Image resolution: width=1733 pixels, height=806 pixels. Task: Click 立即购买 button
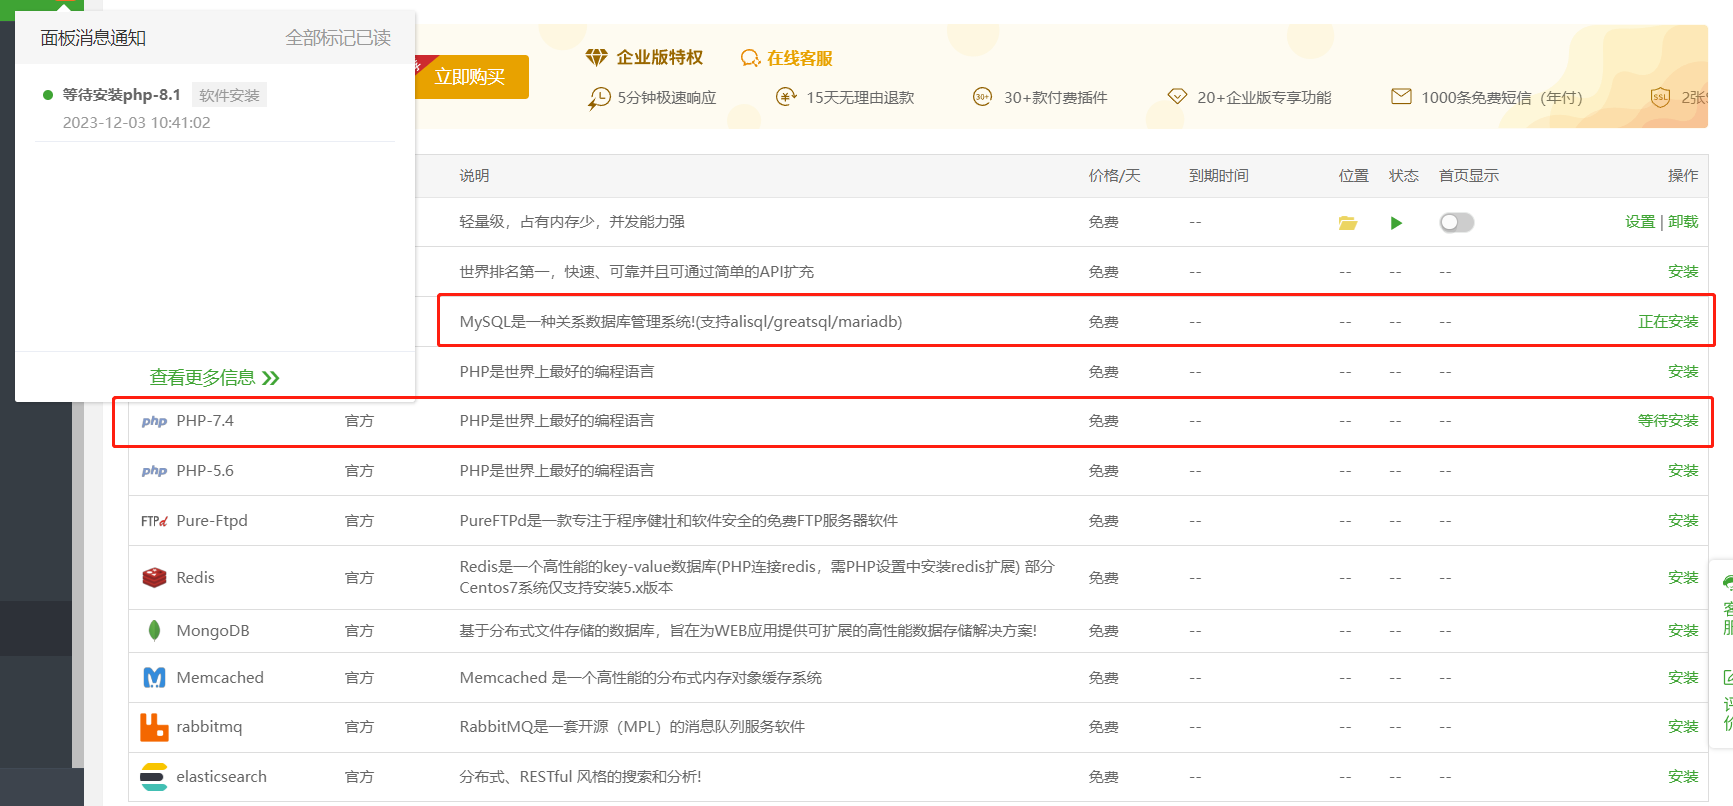tap(470, 77)
